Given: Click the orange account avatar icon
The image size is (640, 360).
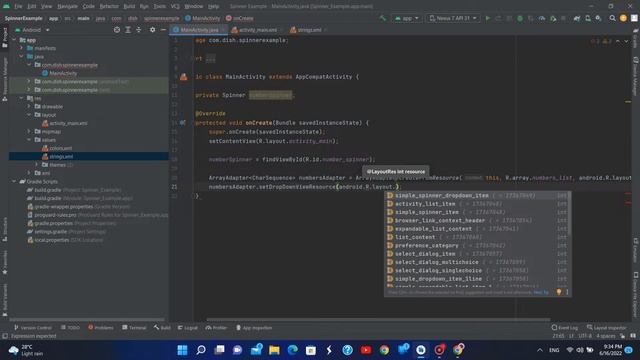Looking at the screenshot, I should (x=623, y=18).
